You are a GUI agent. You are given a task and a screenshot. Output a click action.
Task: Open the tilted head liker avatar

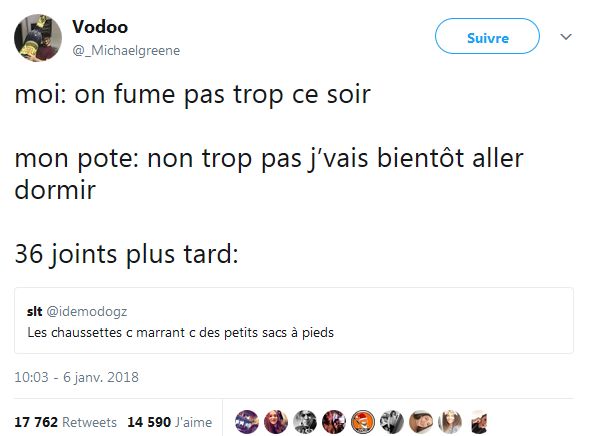click(421, 422)
